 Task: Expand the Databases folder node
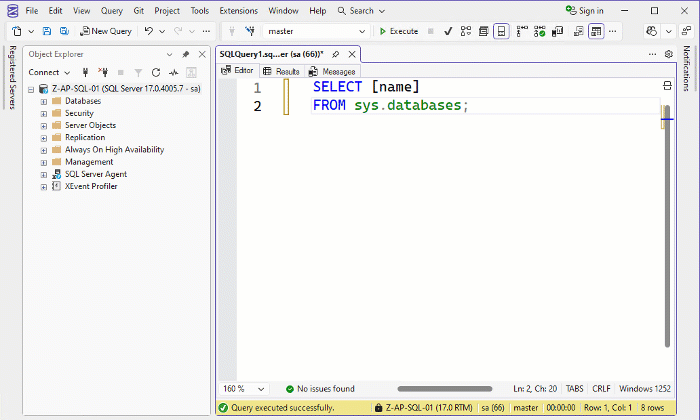(x=44, y=101)
